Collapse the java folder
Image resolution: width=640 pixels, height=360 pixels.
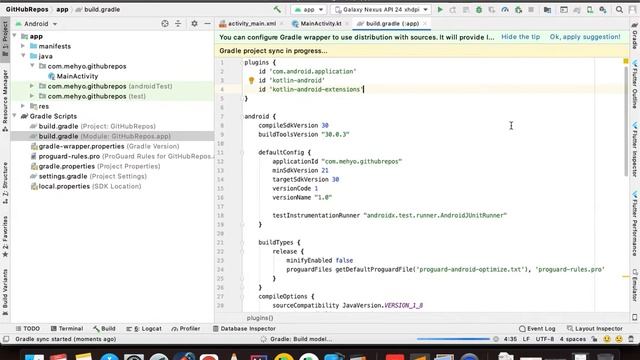pyautogui.click(x=23, y=56)
